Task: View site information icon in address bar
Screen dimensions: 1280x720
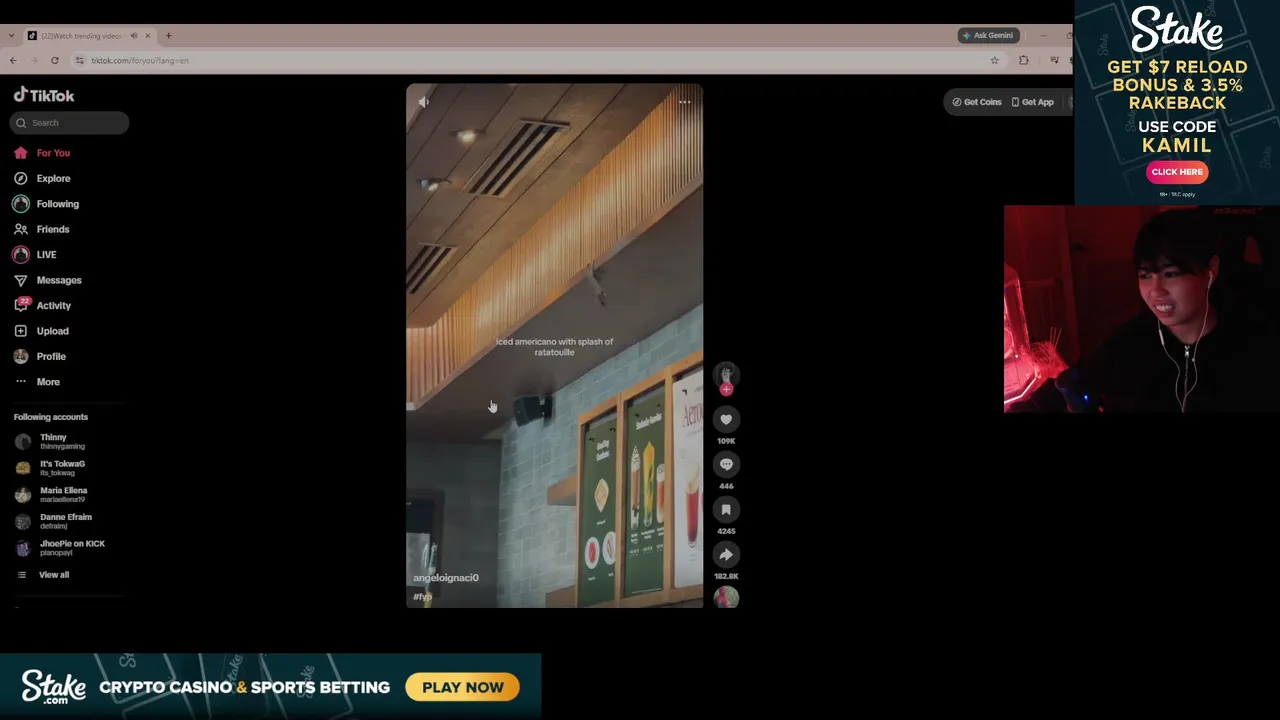Action: [x=79, y=60]
